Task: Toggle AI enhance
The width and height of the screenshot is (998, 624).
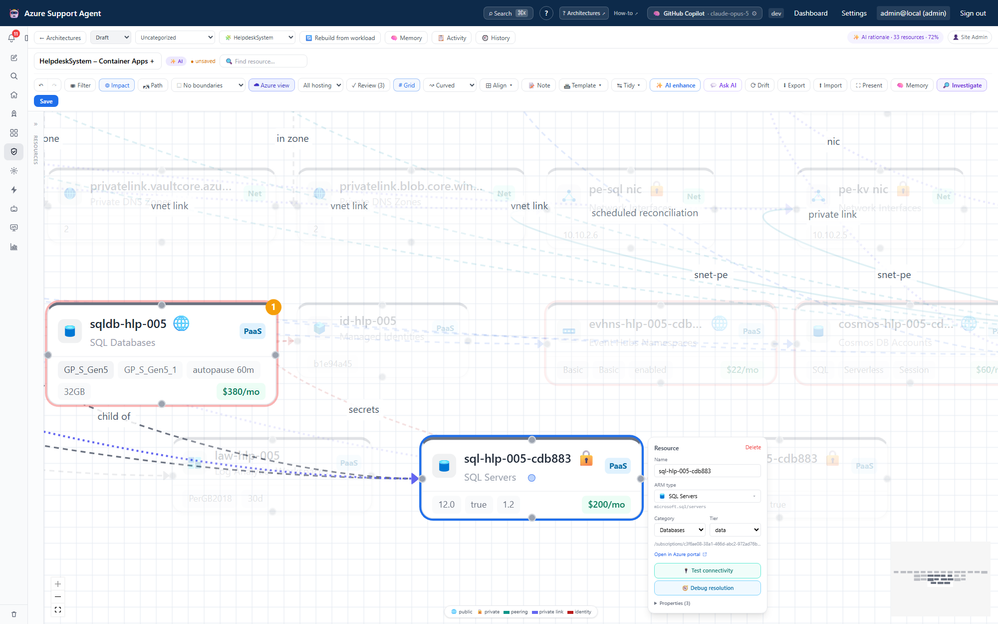Action: point(675,85)
